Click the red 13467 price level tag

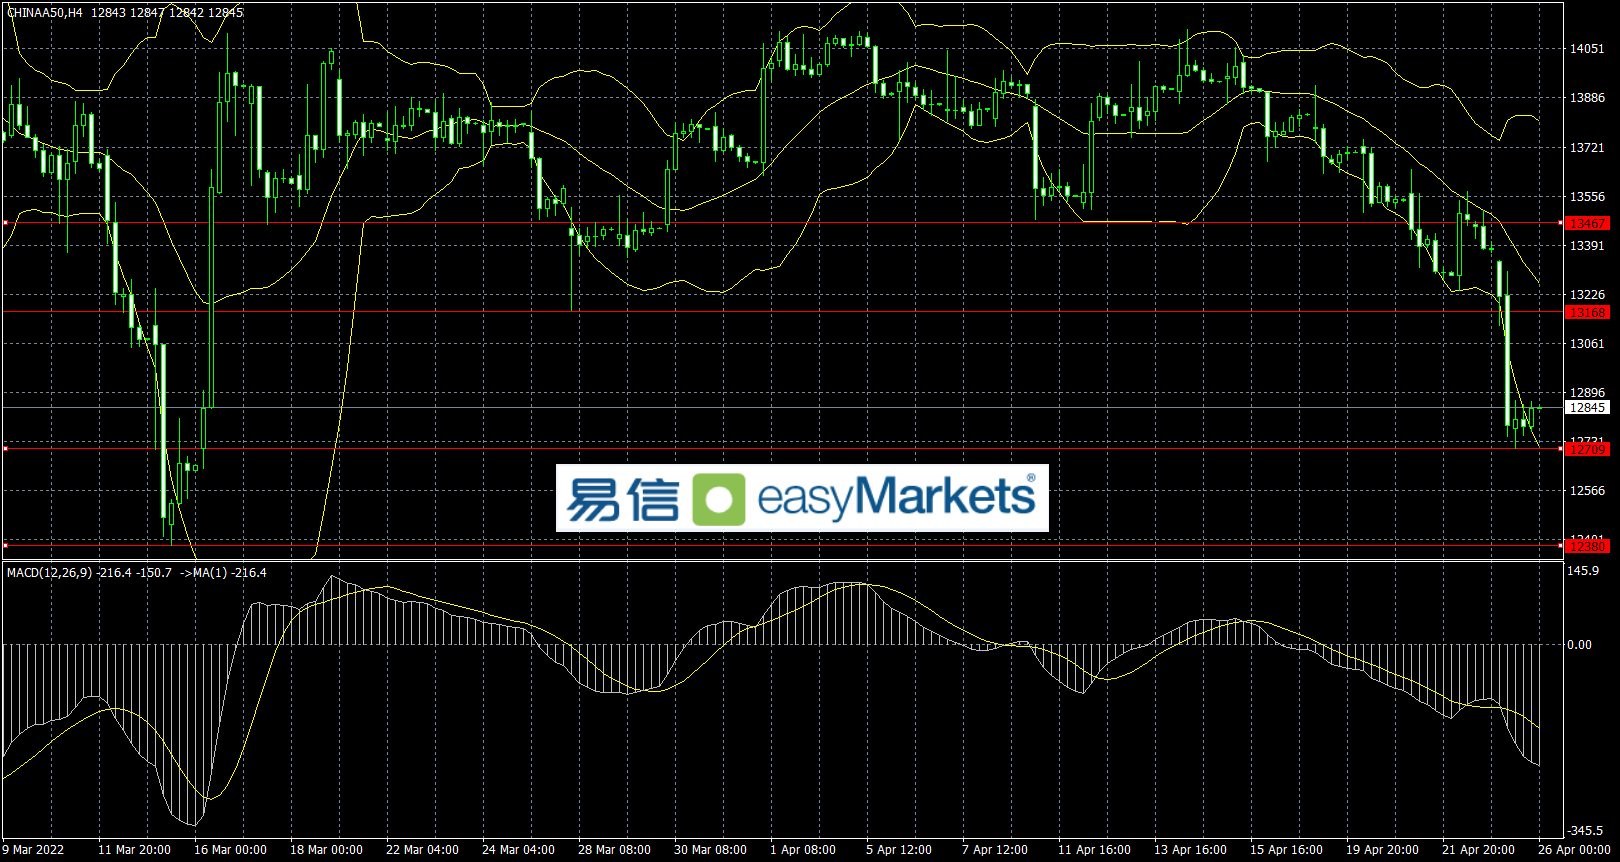[1587, 223]
